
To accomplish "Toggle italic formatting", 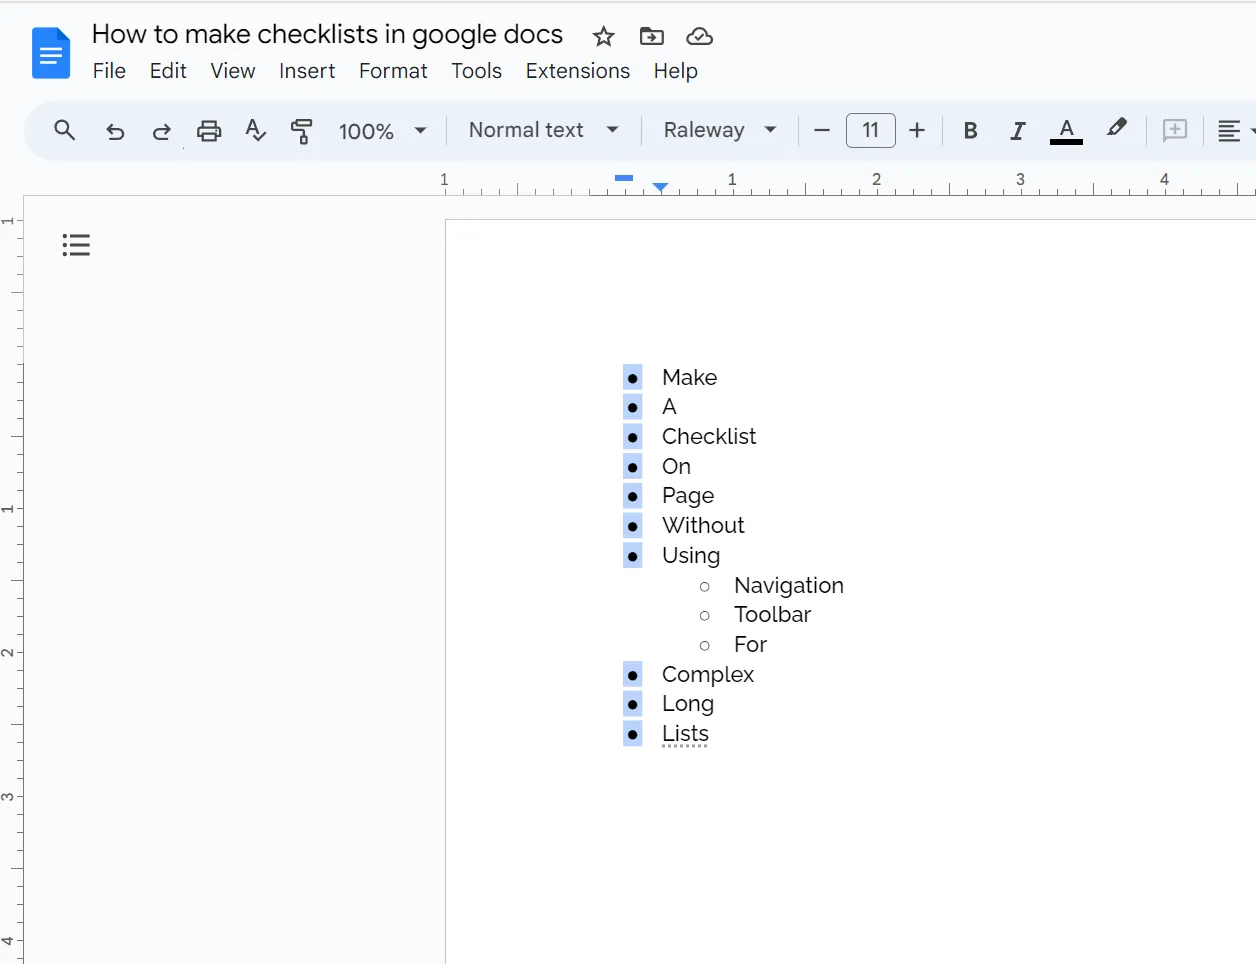I will pos(1017,131).
